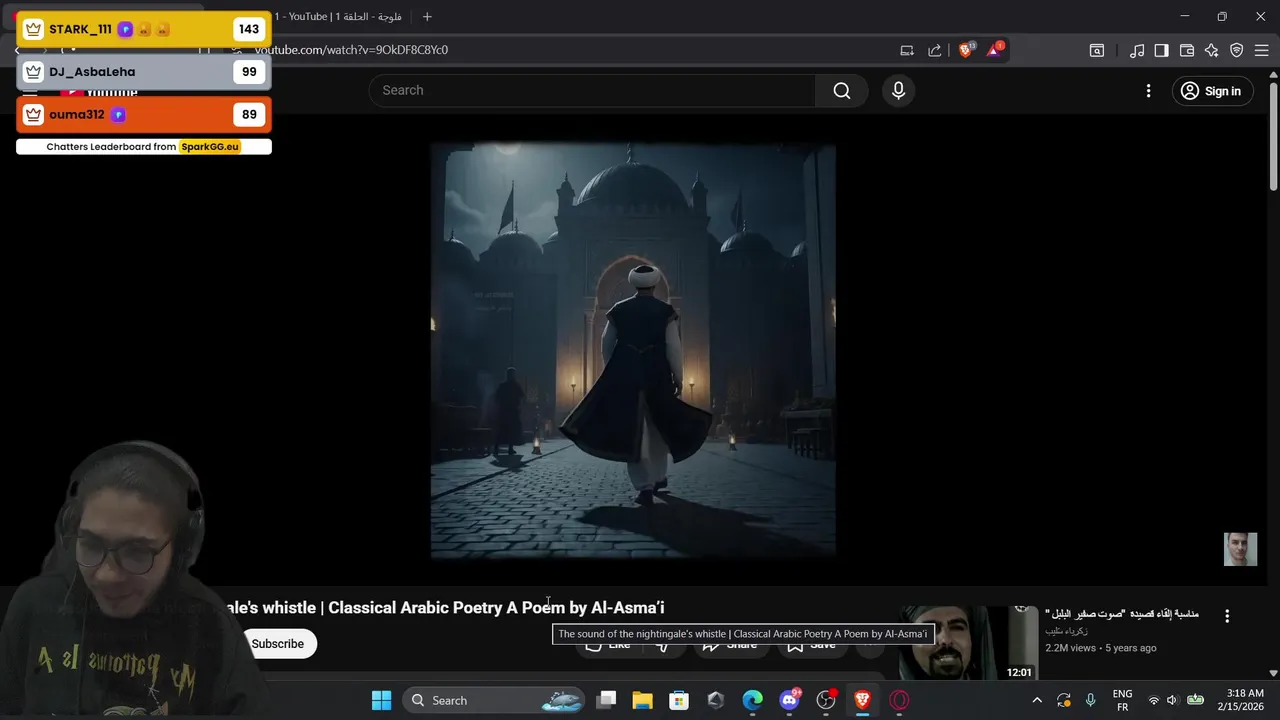This screenshot has width=1280, height=720.
Task: Open Microsoft Edge from the taskbar
Action: [752, 701]
